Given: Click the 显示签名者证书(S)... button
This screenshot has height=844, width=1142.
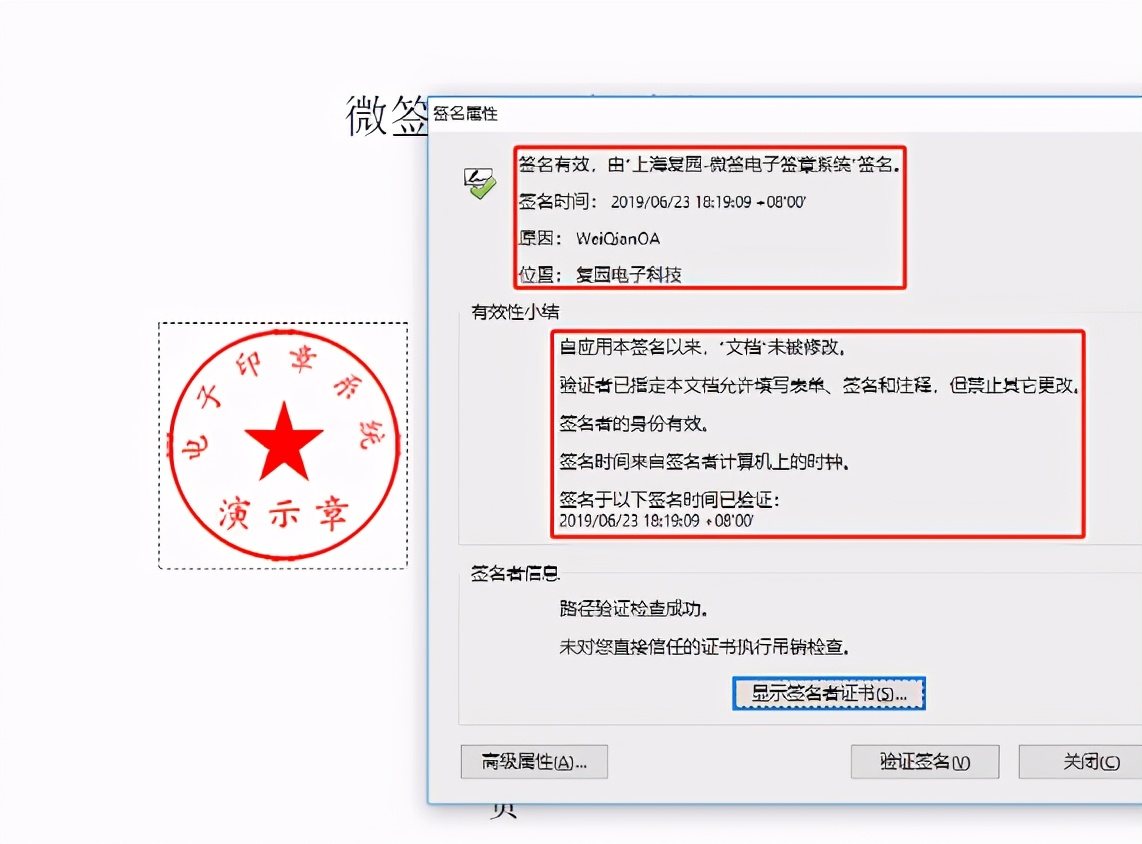Looking at the screenshot, I should [829, 693].
